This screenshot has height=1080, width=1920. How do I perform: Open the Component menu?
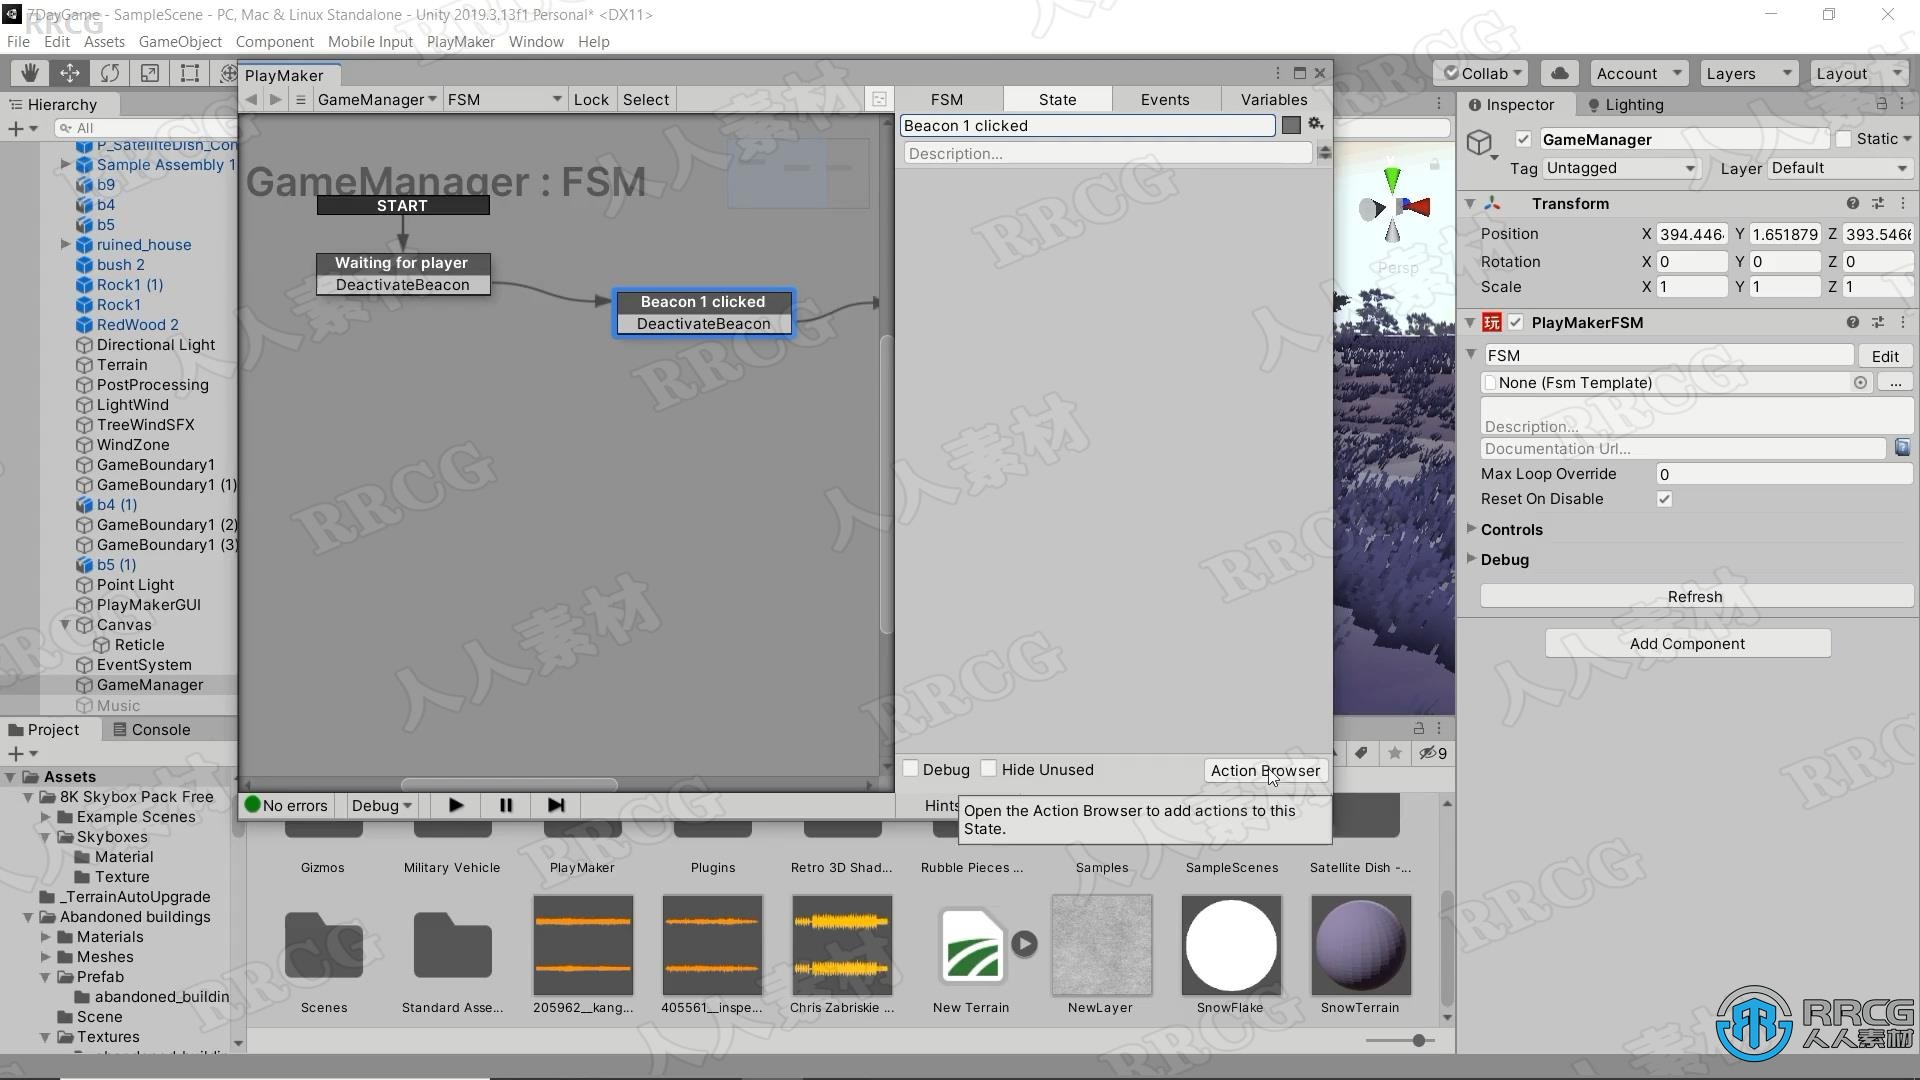(274, 41)
